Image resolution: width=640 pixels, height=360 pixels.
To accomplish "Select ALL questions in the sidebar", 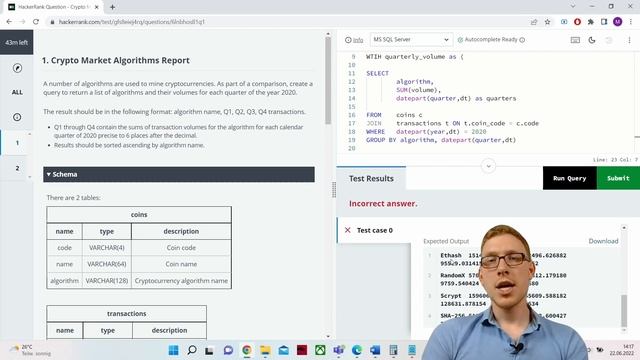I will coord(17,92).
